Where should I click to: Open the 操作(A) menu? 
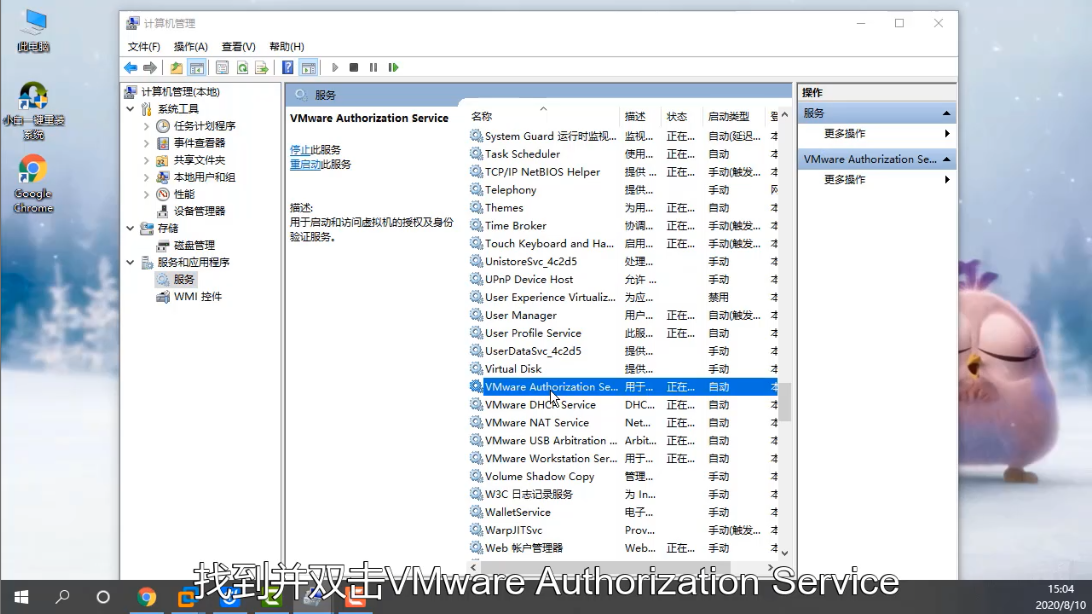coord(190,47)
